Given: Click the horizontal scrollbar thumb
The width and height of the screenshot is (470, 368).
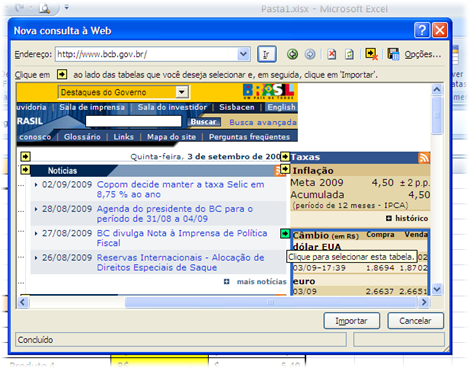Looking at the screenshot, I should coord(271,302).
